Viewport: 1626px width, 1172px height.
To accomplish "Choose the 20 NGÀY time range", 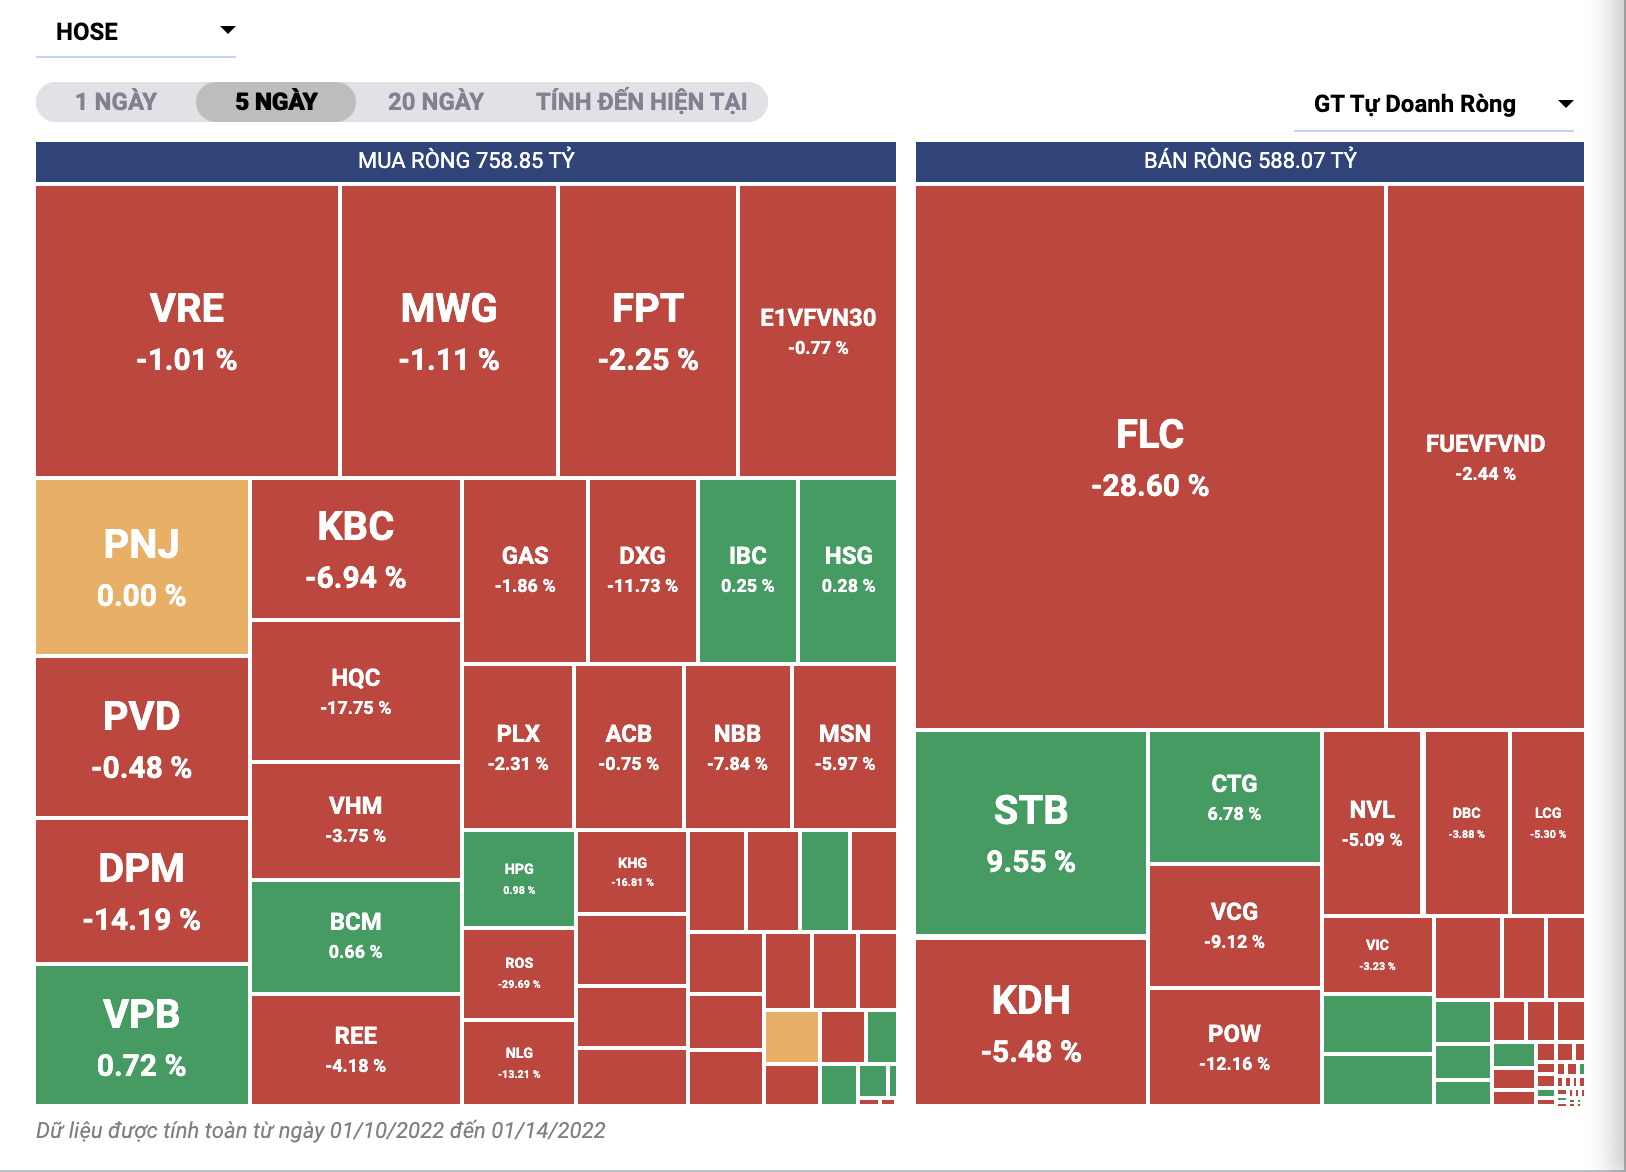I will [435, 102].
